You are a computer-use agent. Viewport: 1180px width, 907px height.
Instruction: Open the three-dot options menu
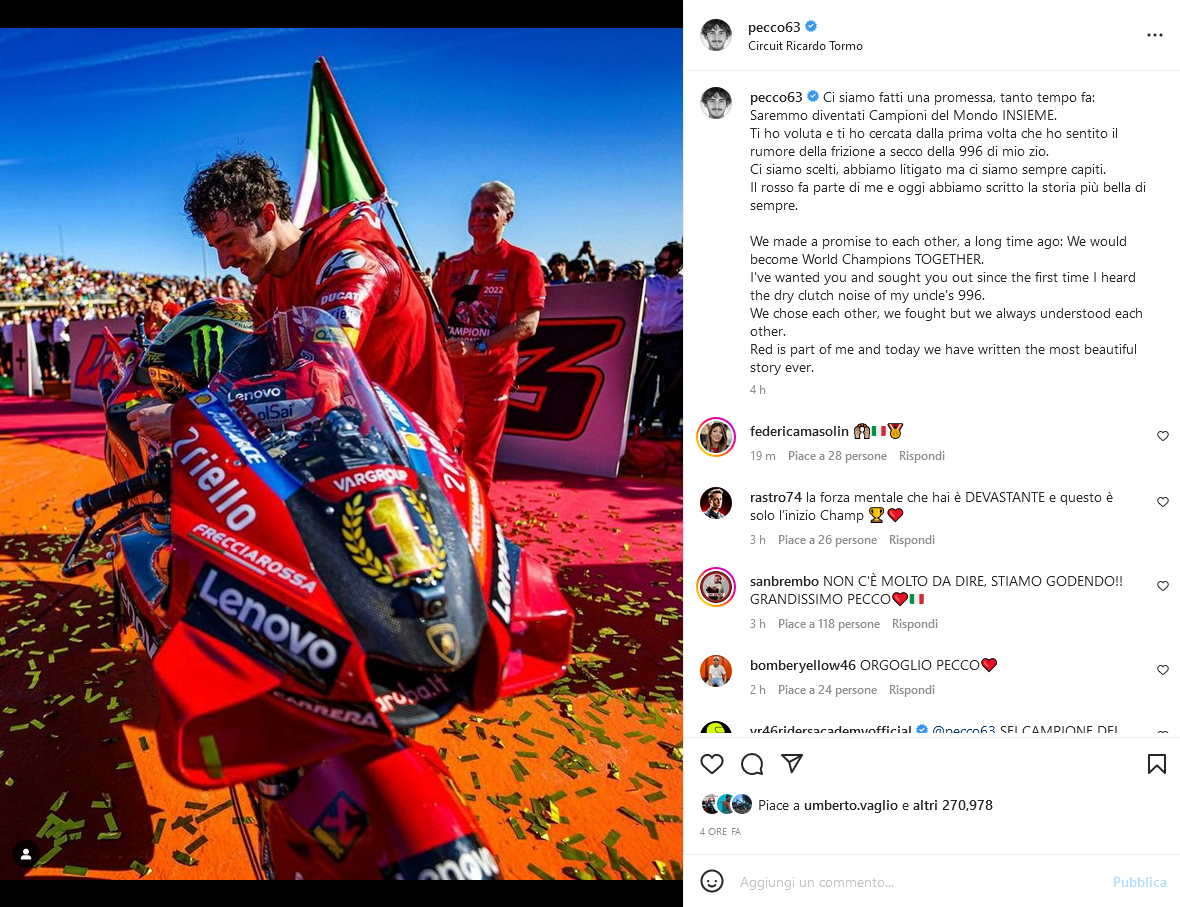click(1154, 35)
